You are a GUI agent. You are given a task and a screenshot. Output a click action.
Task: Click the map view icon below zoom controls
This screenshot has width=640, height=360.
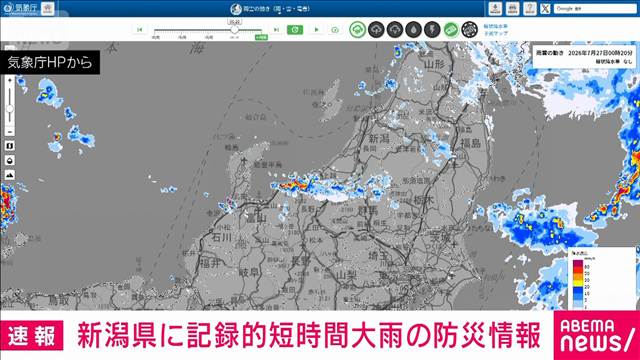tap(10, 146)
